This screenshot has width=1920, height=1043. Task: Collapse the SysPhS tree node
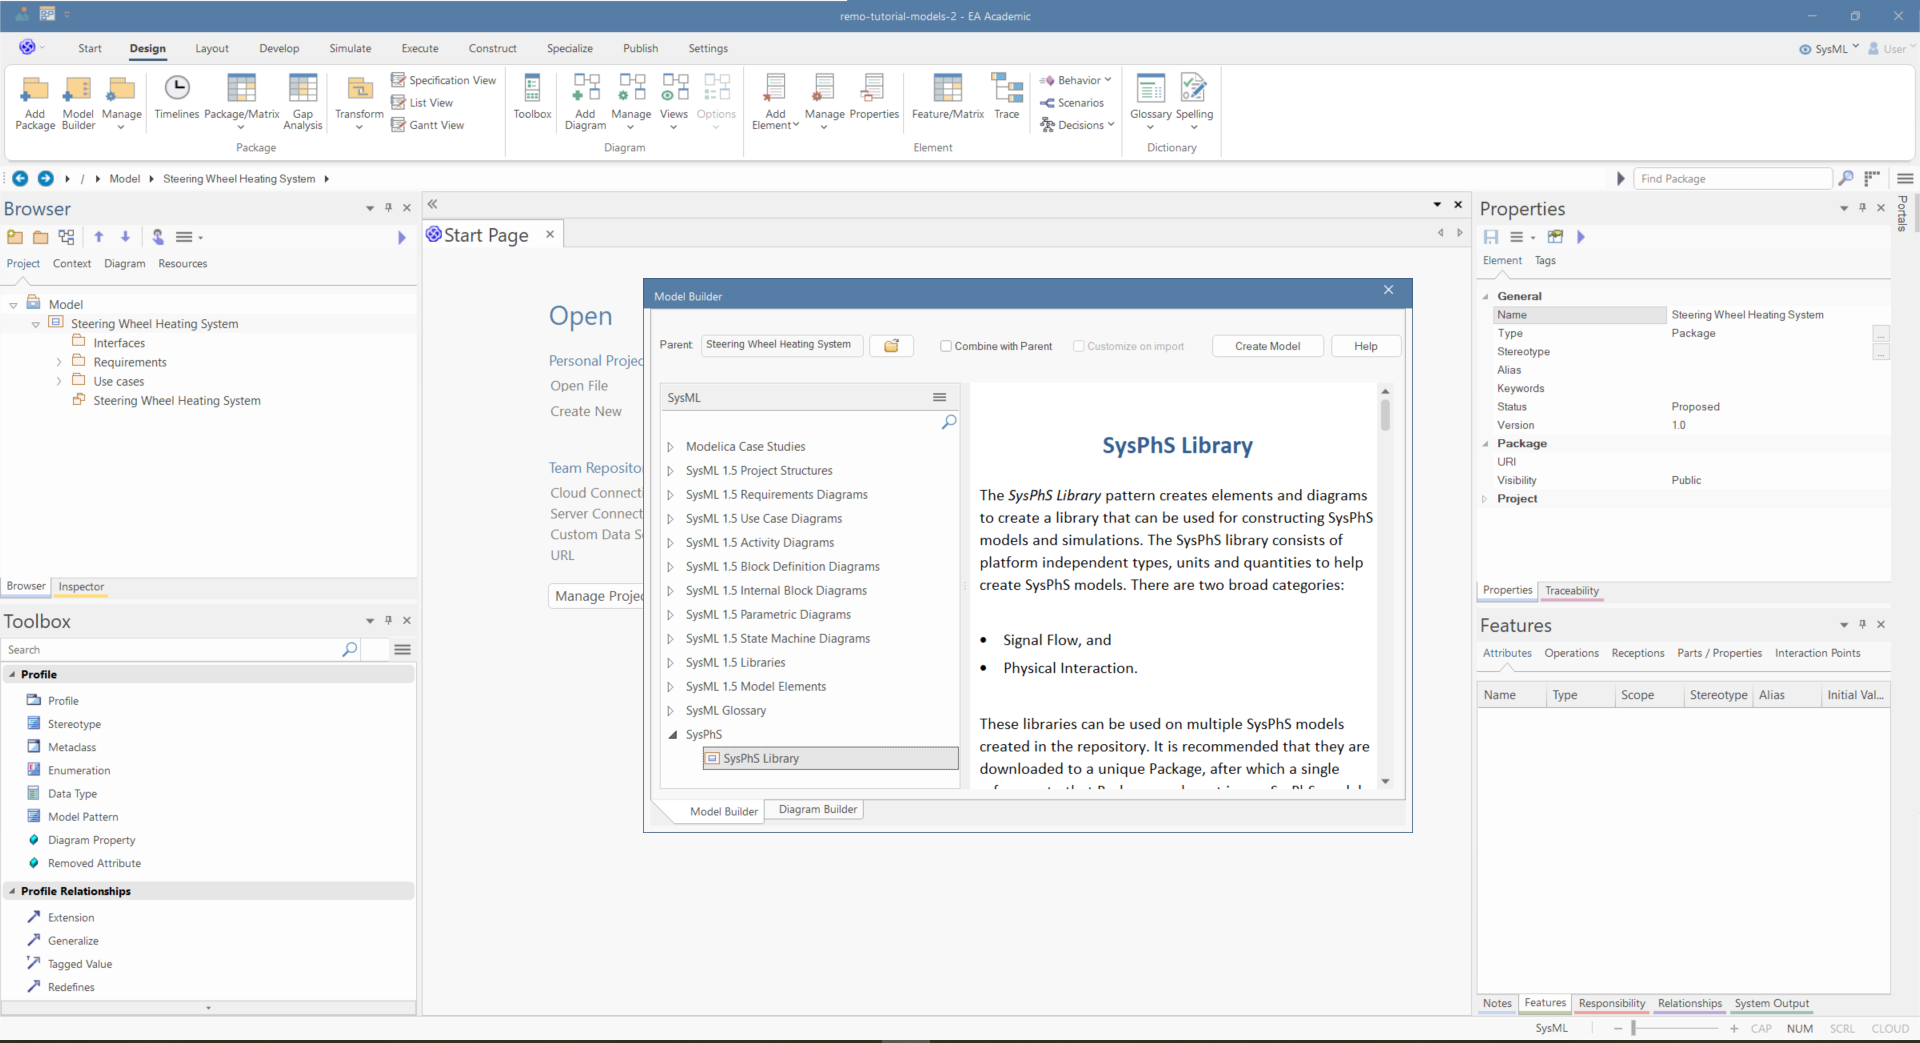tap(672, 735)
